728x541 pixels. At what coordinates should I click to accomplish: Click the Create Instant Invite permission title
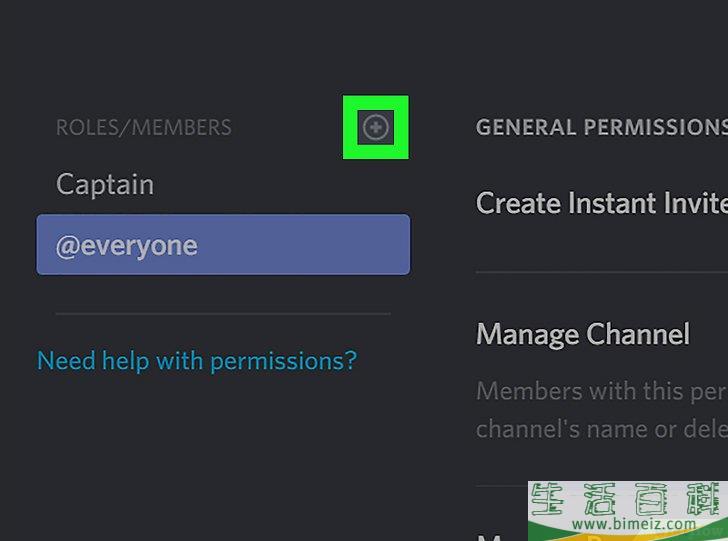601,203
